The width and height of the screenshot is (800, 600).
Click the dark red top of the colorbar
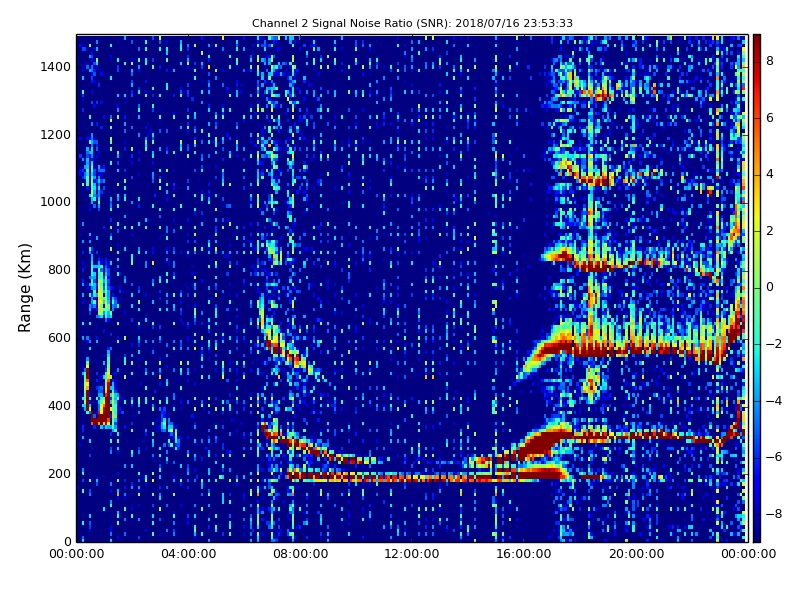(x=757, y=43)
